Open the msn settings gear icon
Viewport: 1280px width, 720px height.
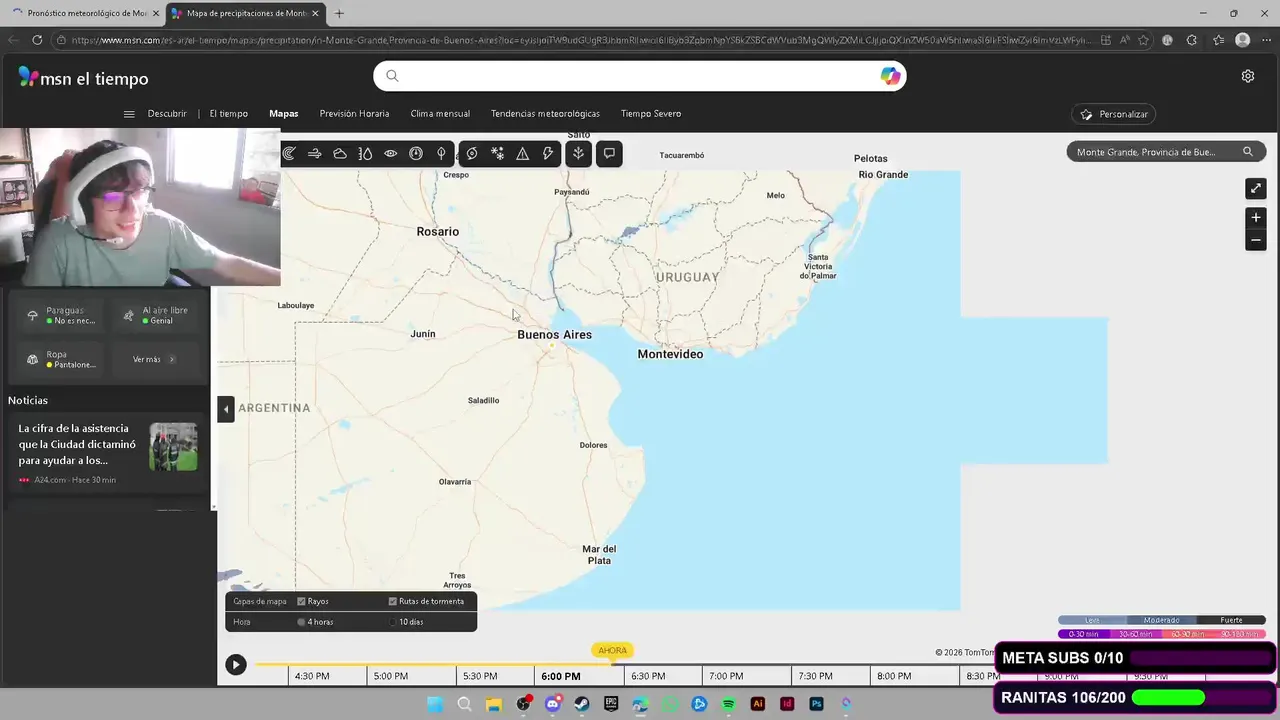click(1248, 76)
